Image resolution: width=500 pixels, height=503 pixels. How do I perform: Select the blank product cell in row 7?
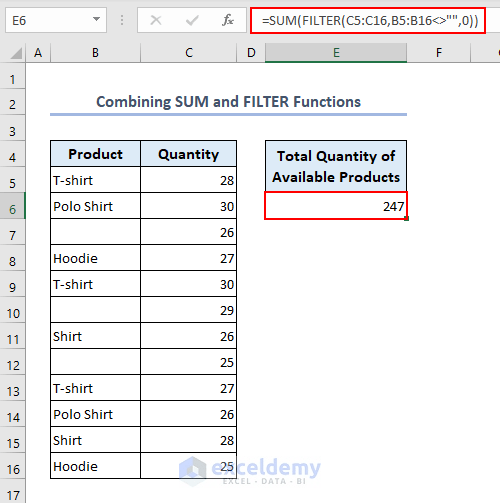[x=95, y=232]
